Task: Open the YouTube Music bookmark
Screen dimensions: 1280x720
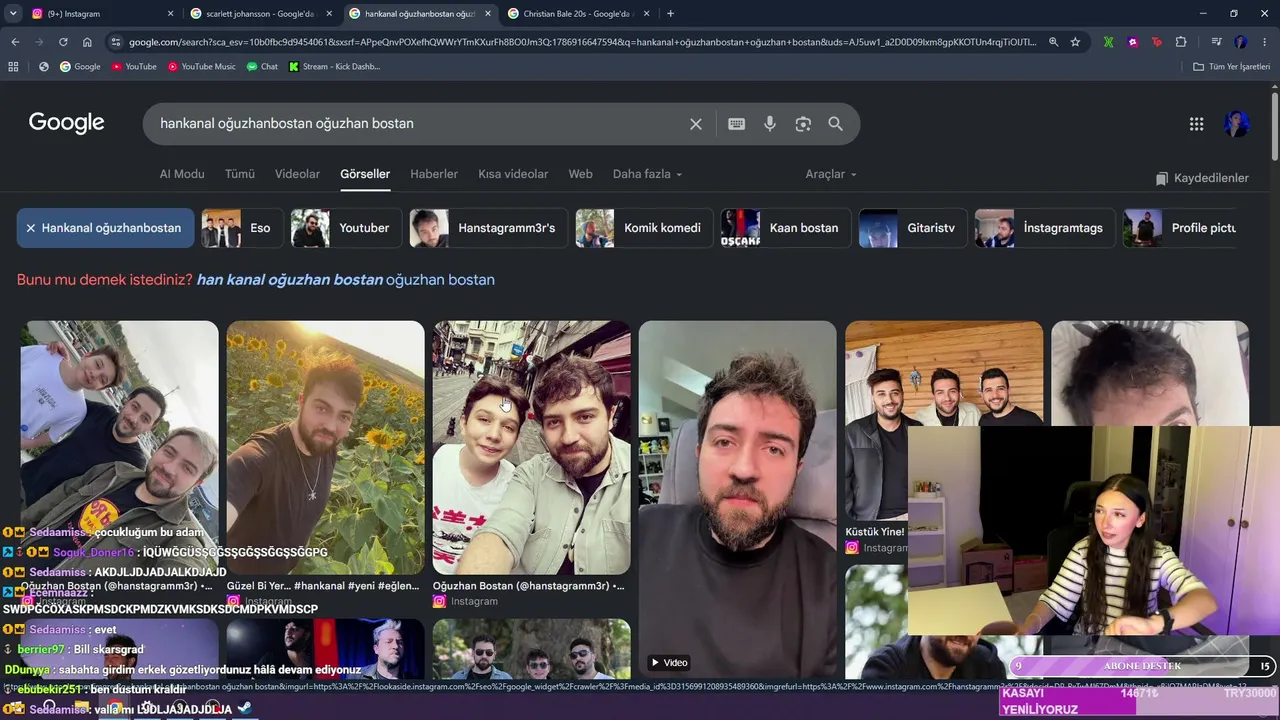Action: click(x=202, y=67)
